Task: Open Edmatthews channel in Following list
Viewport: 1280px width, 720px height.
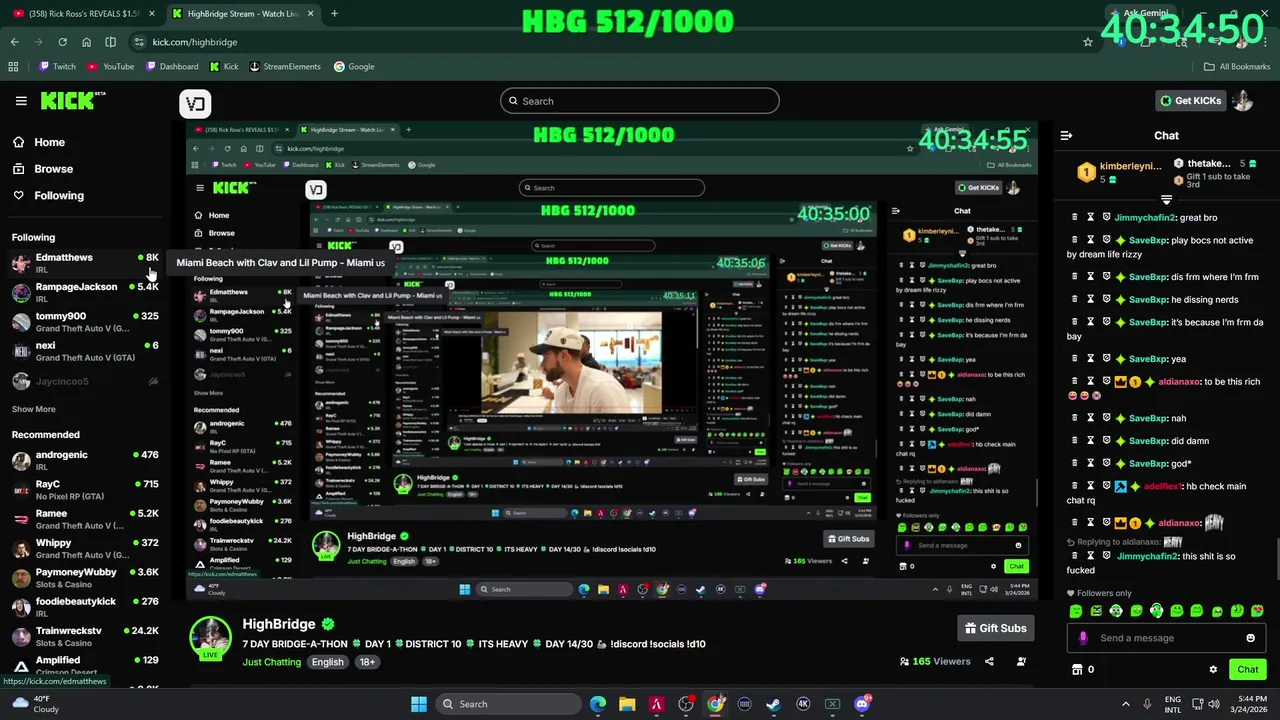Action: [84, 263]
